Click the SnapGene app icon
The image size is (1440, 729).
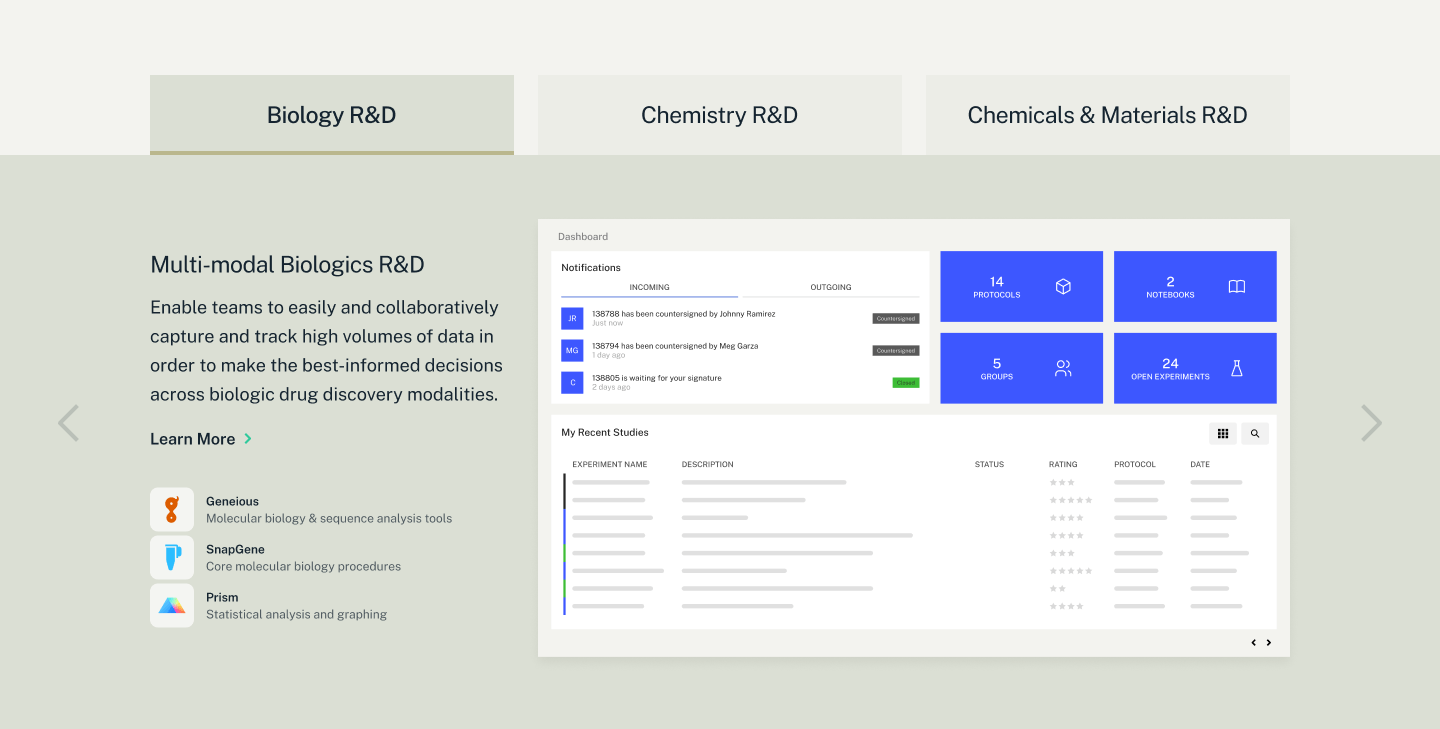(172, 557)
